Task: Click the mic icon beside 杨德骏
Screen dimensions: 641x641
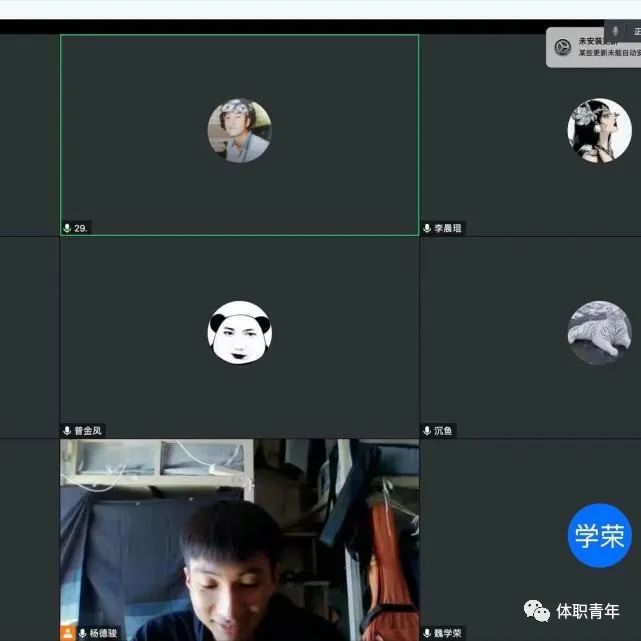Action: (83, 633)
